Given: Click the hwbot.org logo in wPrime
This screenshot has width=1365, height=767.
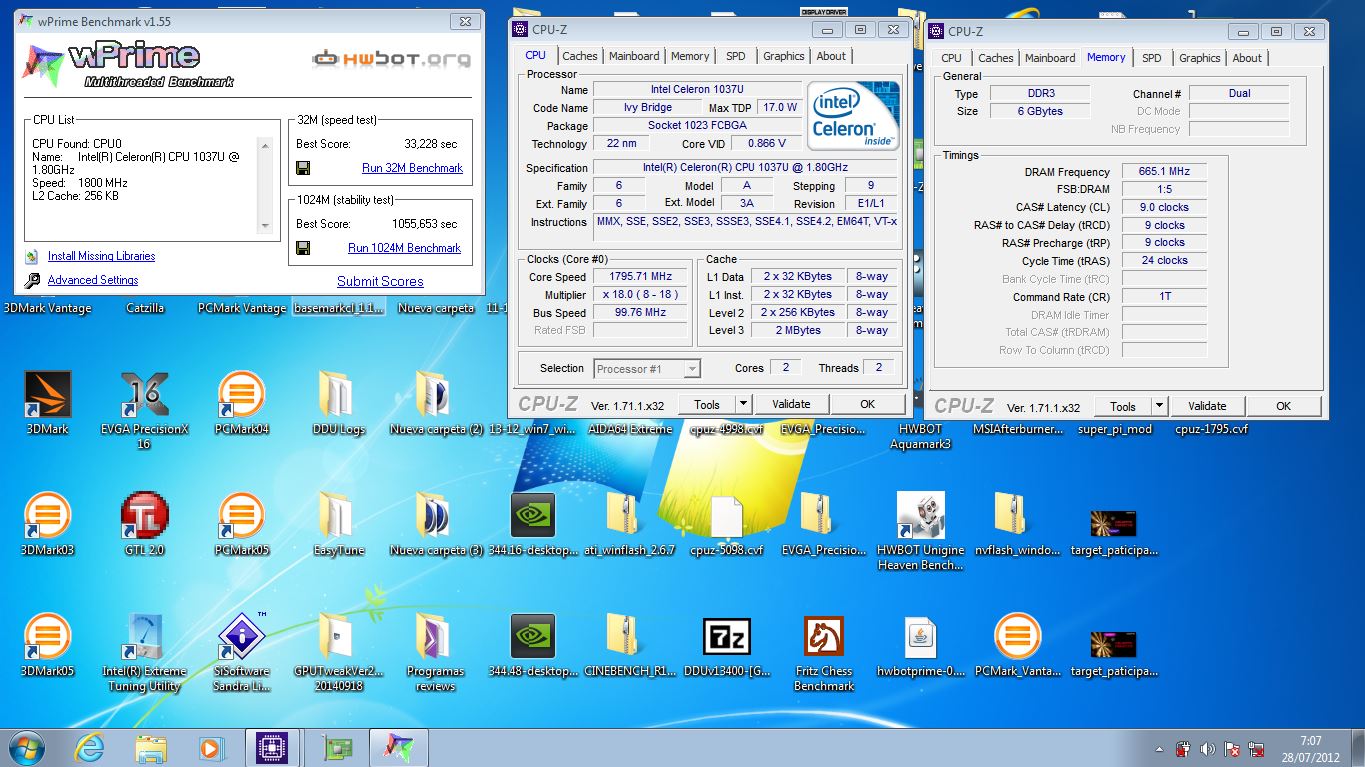Looking at the screenshot, I should 391,58.
